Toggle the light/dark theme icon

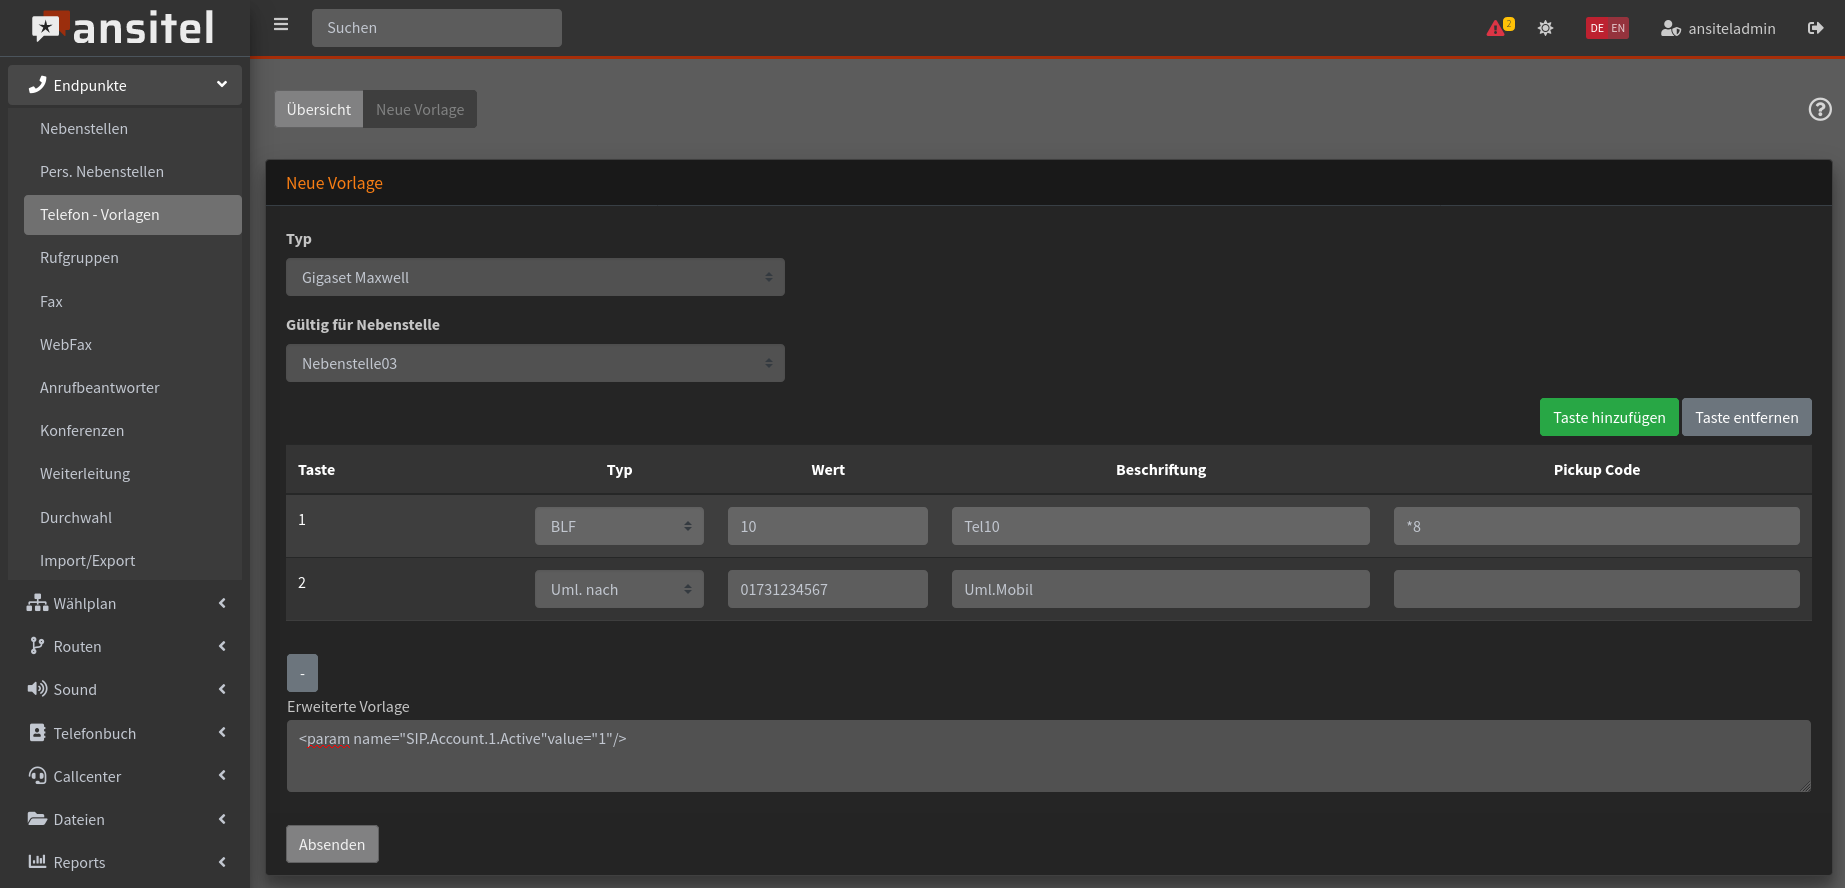(x=1545, y=28)
